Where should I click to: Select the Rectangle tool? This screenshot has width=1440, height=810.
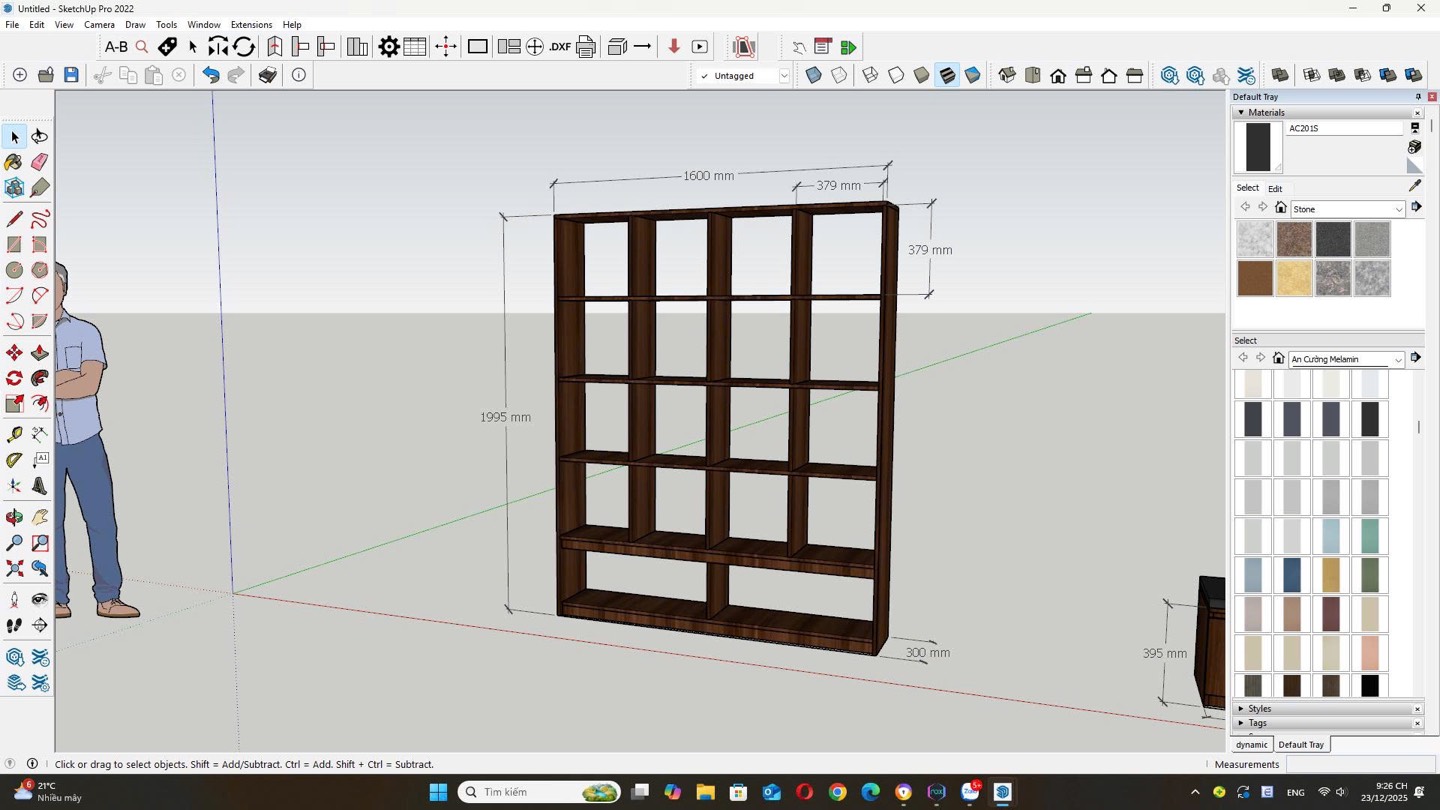pyautogui.click(x=14, y=244)
